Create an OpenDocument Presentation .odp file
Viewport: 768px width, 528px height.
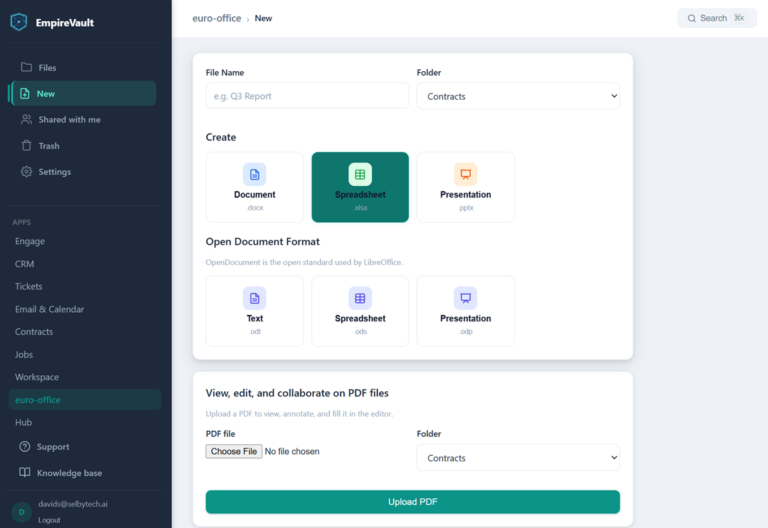coord(465,311)
